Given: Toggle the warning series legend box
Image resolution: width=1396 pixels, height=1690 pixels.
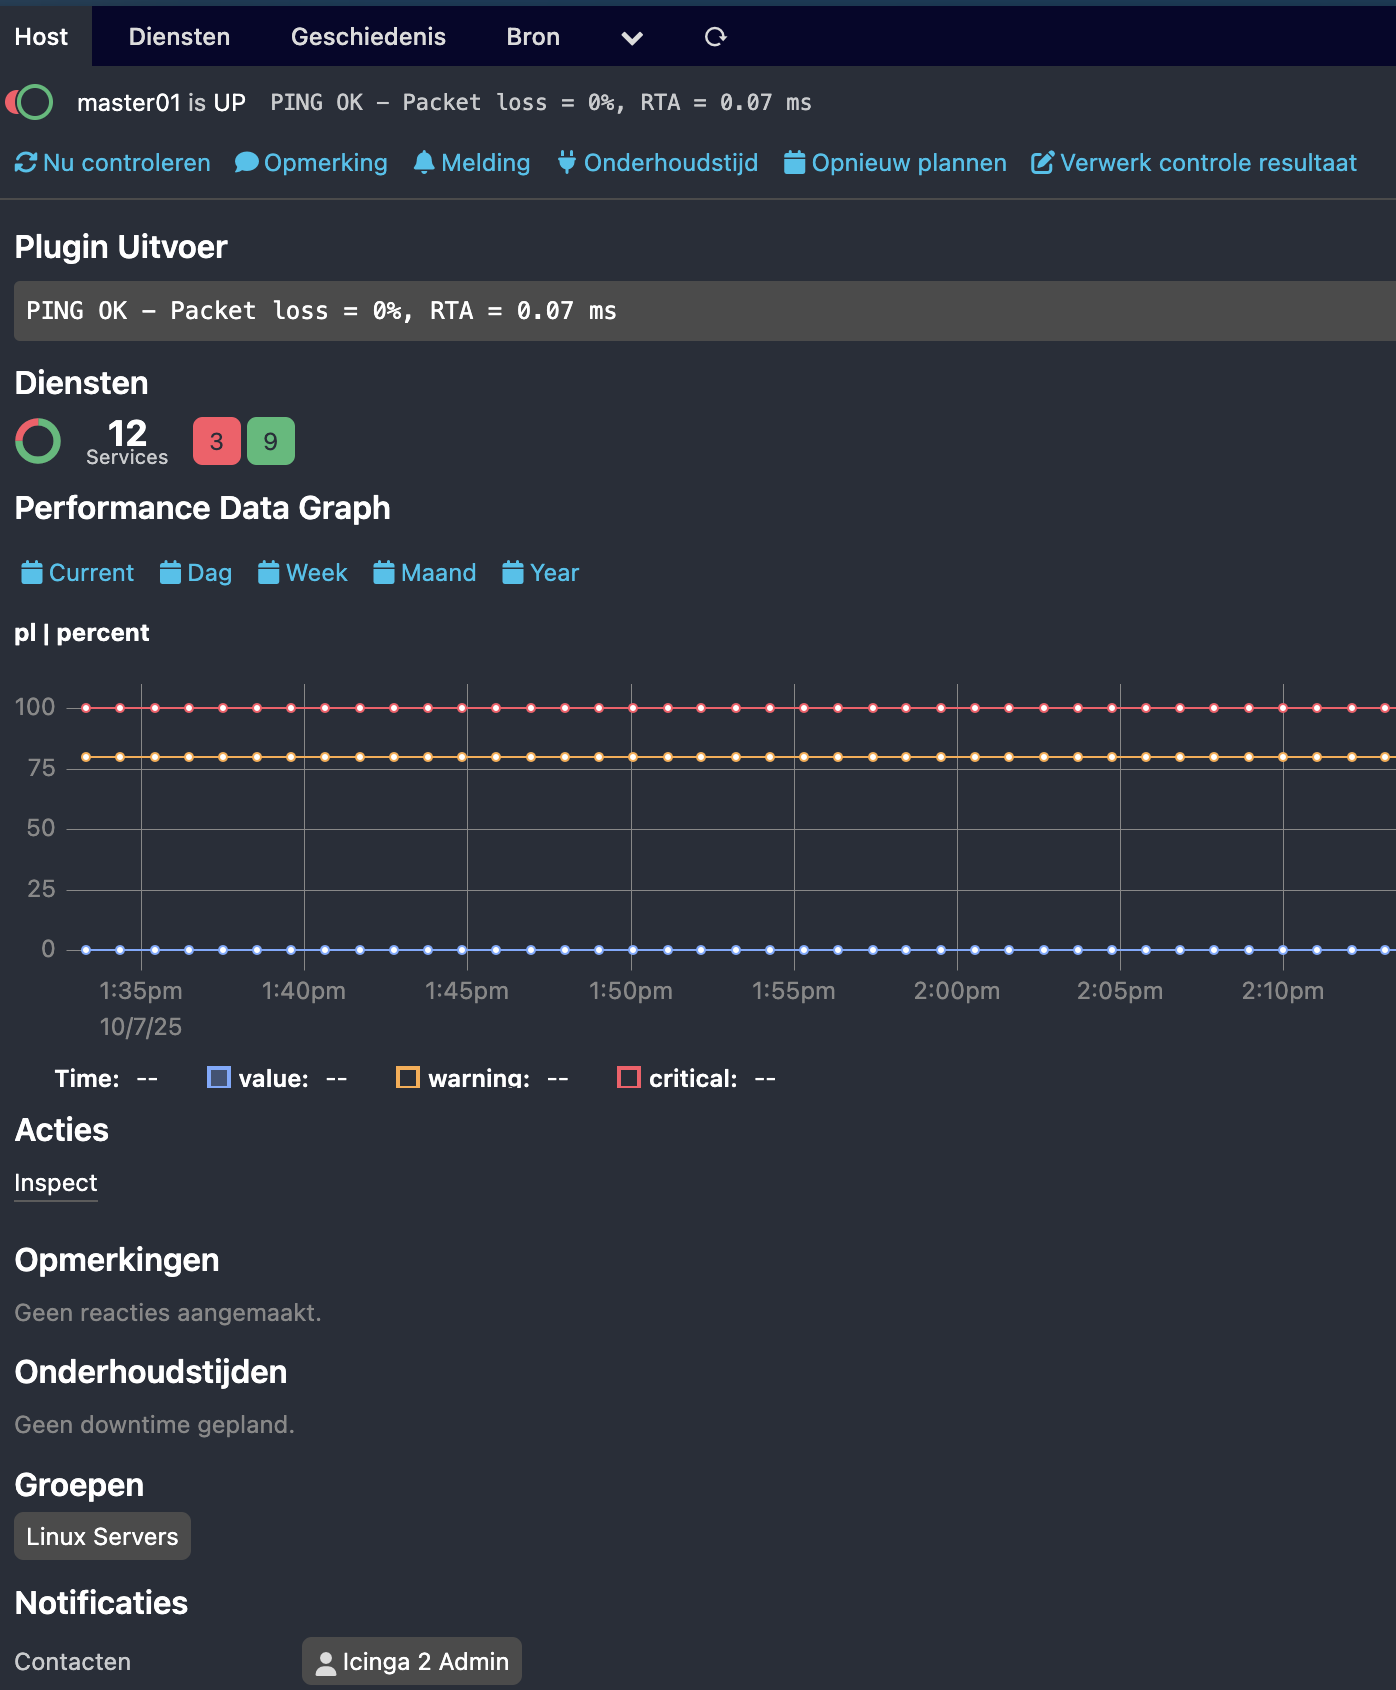Looking at the screenshot, I should click(x=407, y=1078).
